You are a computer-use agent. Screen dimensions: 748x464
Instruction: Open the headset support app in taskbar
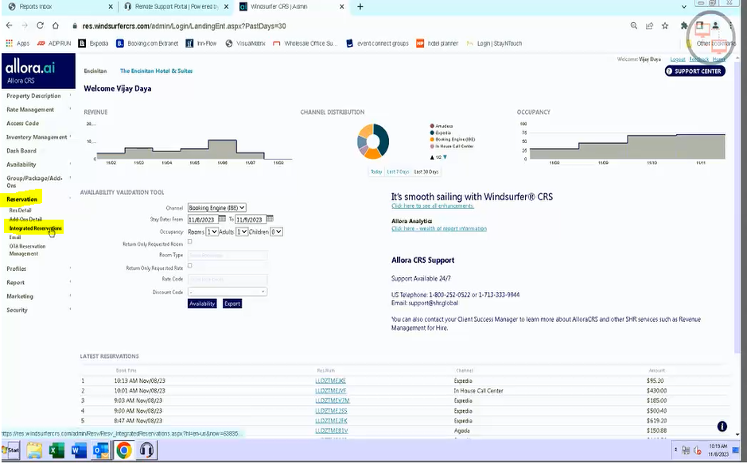146,450
